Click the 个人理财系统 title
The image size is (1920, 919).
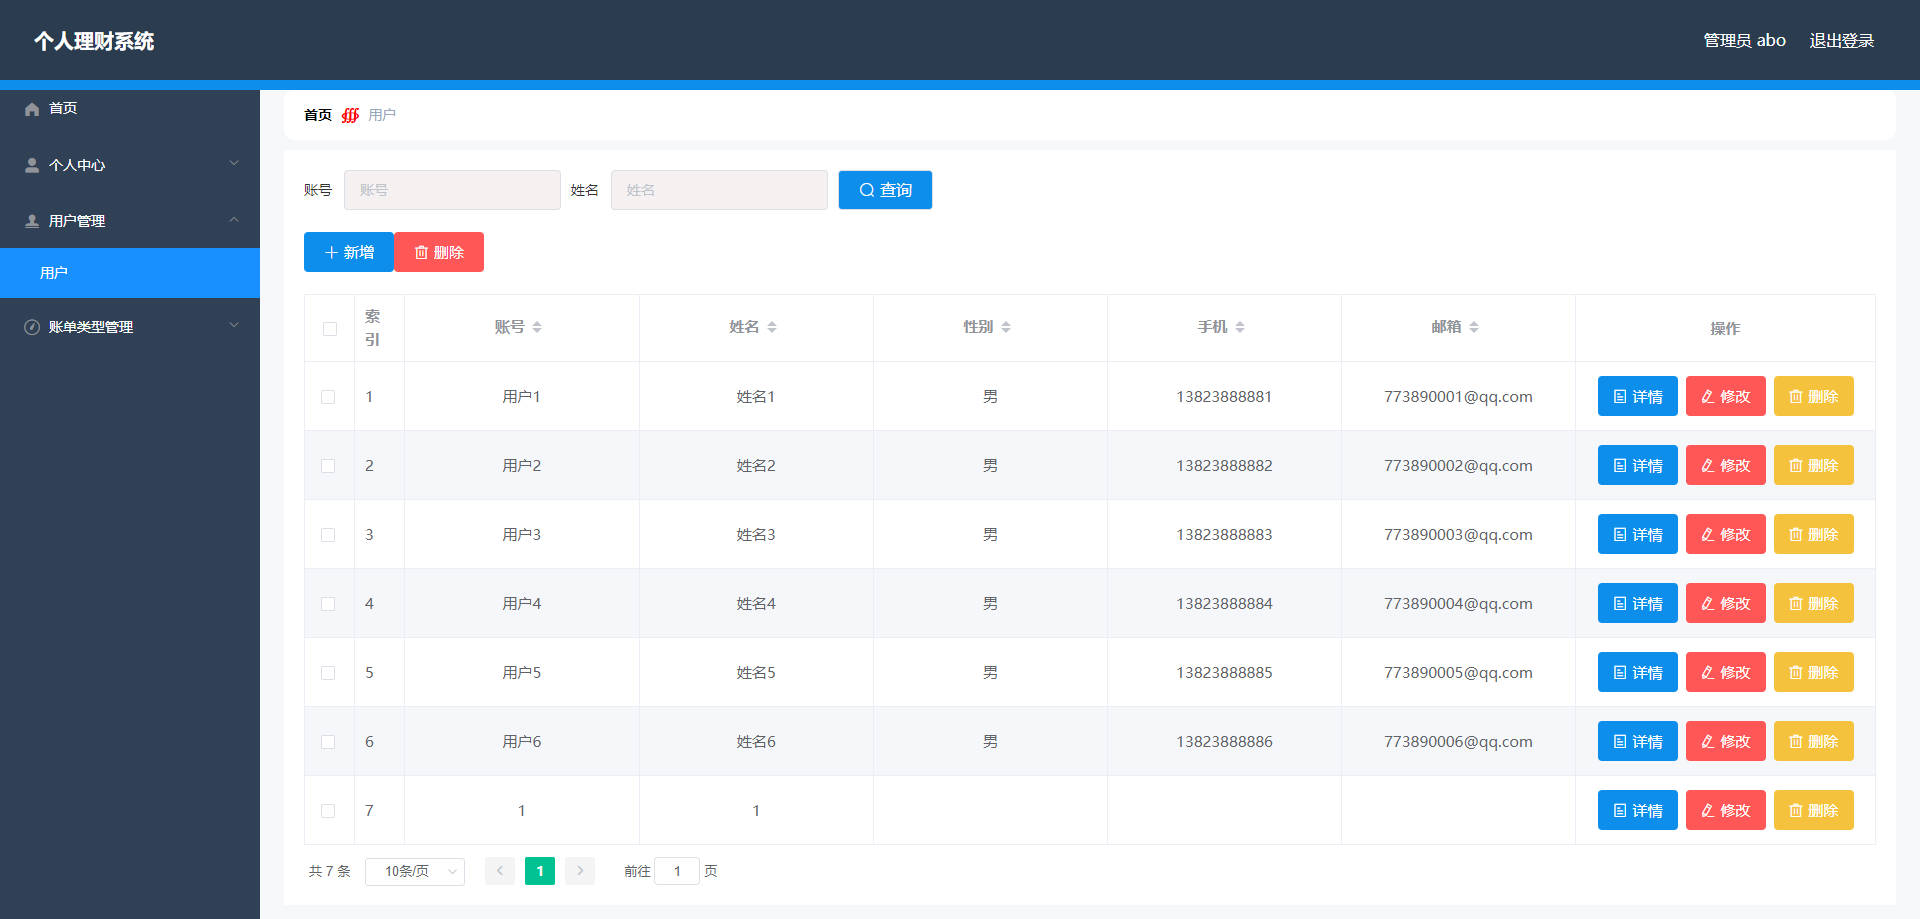coord(94,41)
